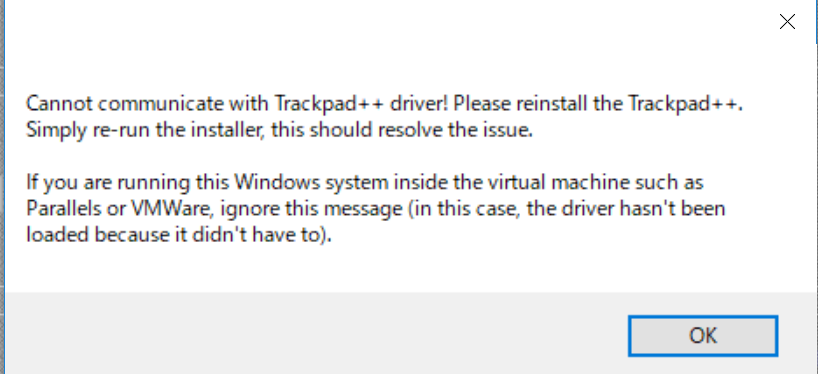Click the 'Please reinstall the Trackpad++.' sentence
Image resolution: width=818 pixels, height=374 pixels.
tap(598, 104)
